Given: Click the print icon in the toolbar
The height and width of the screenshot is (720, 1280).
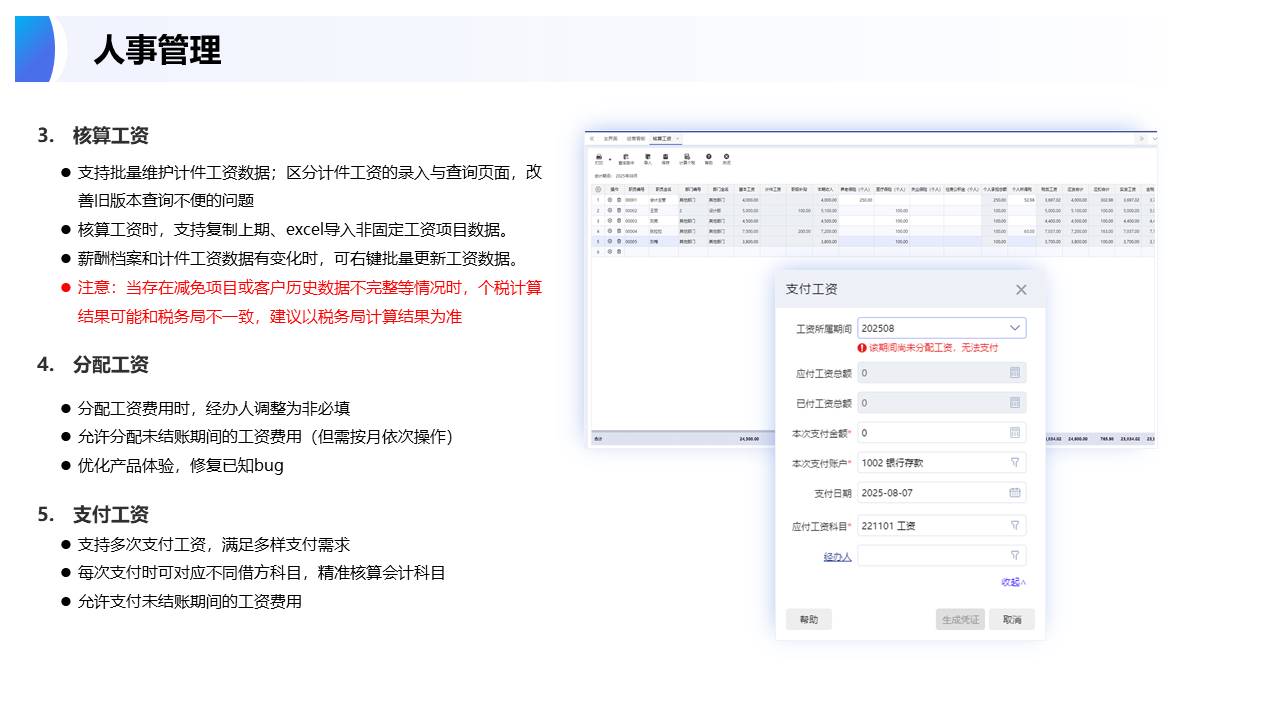Looking at the screenshot, I should [x=598, y=158].
